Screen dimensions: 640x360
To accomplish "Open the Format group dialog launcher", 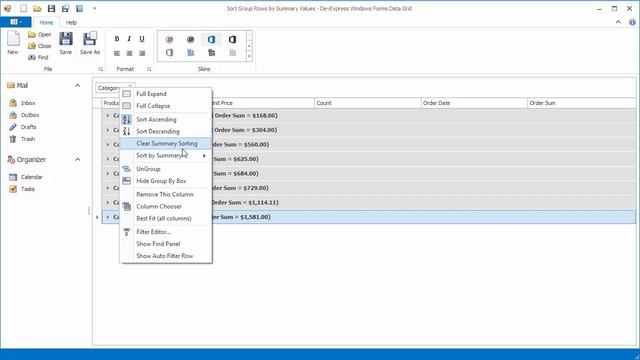I will point(149,69).
